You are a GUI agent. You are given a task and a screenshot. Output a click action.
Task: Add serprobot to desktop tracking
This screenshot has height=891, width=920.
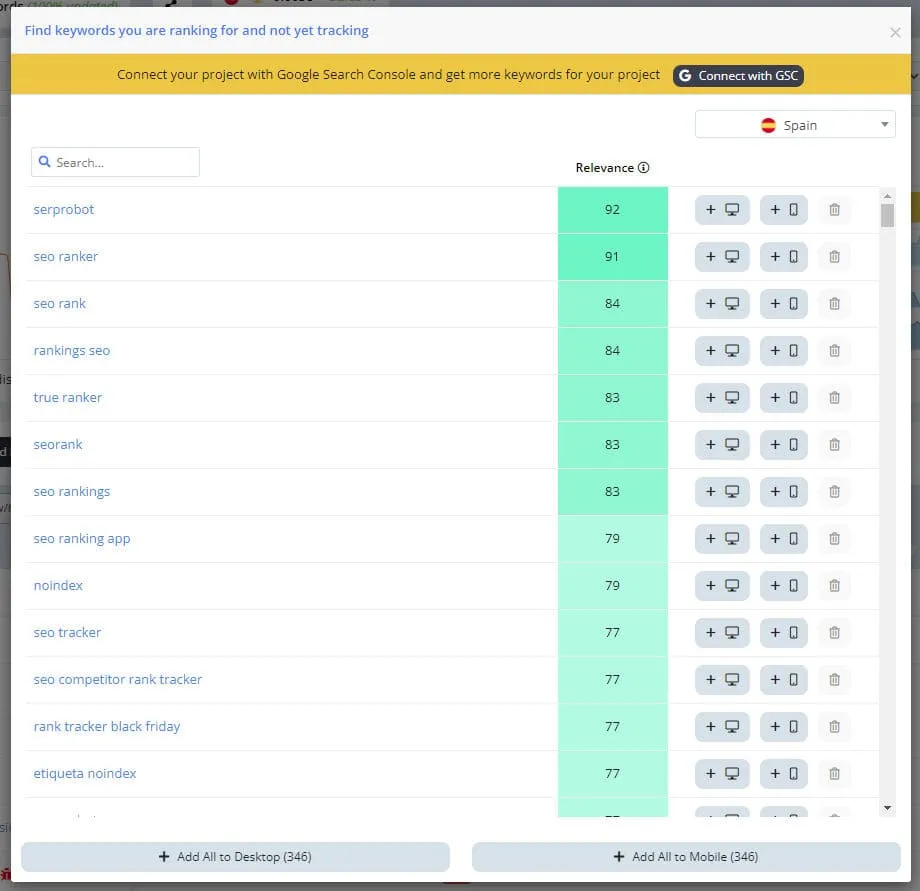click(722, 210)
